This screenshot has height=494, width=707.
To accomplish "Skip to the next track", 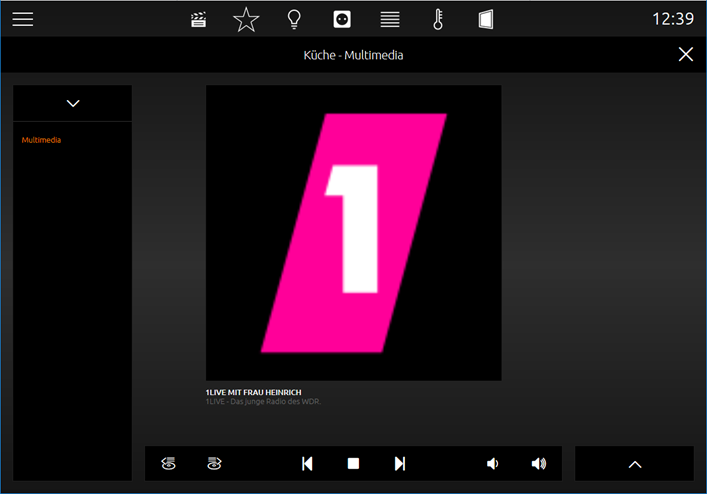I will click(x=399, y=463).
